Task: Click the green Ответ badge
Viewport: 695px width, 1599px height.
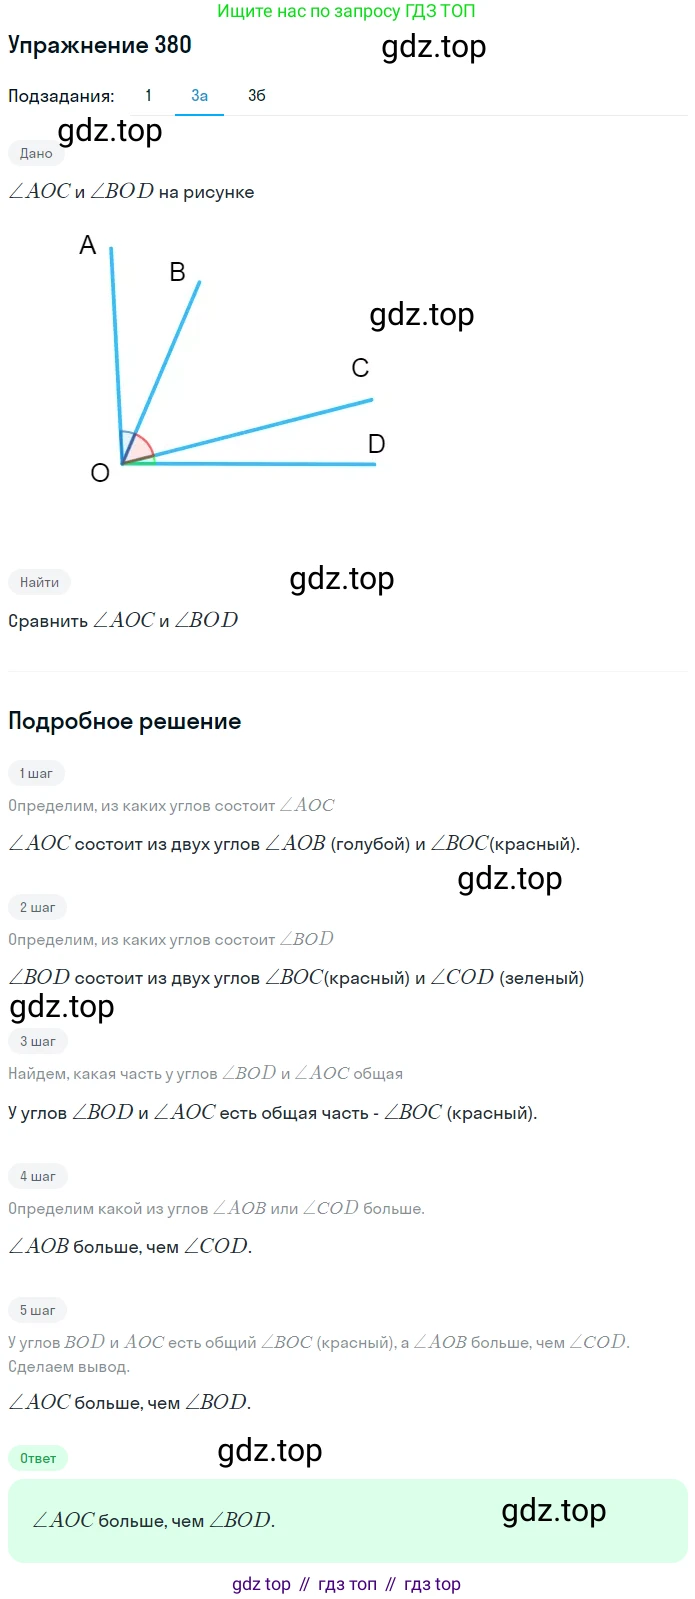Action: click(x=38, y=1458)
